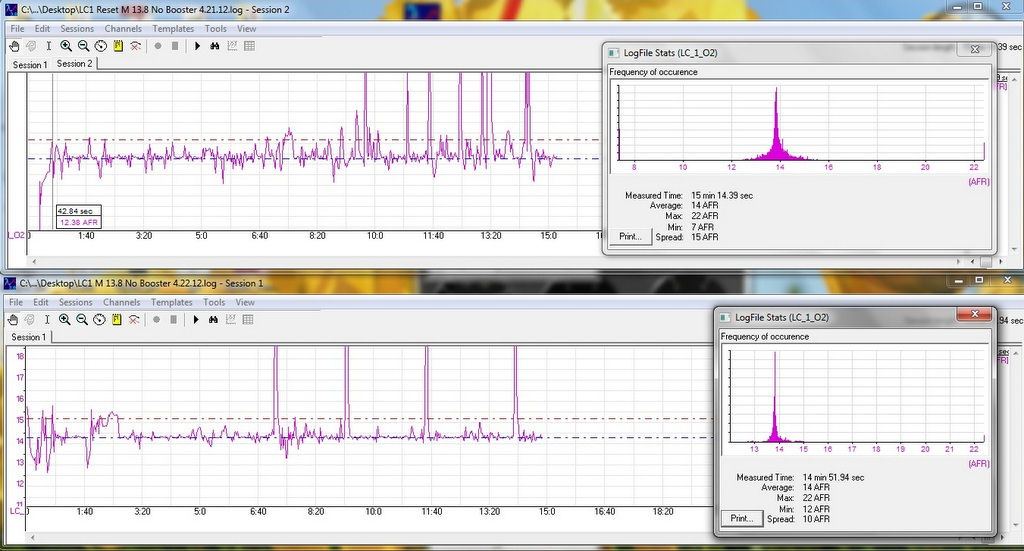
Task: Click the binoculars find icon in top toolbar
Action: [x=214, y=46]
